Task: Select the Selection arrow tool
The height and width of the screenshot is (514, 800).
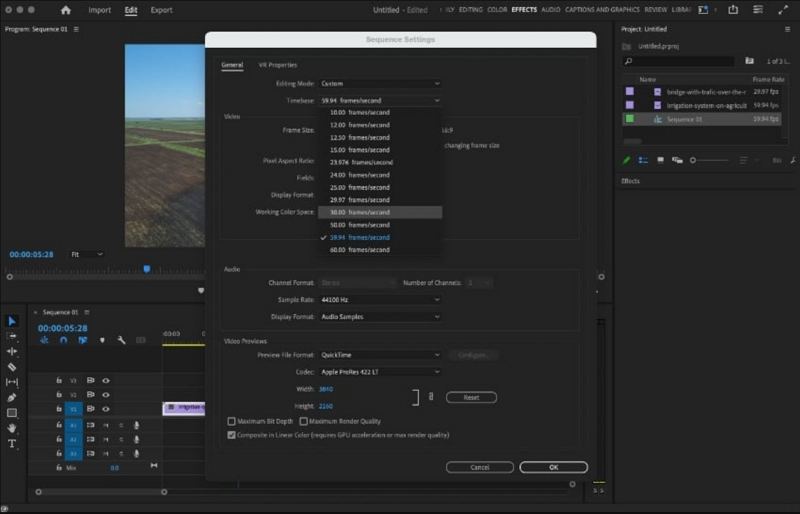Action: pos(12,321)
